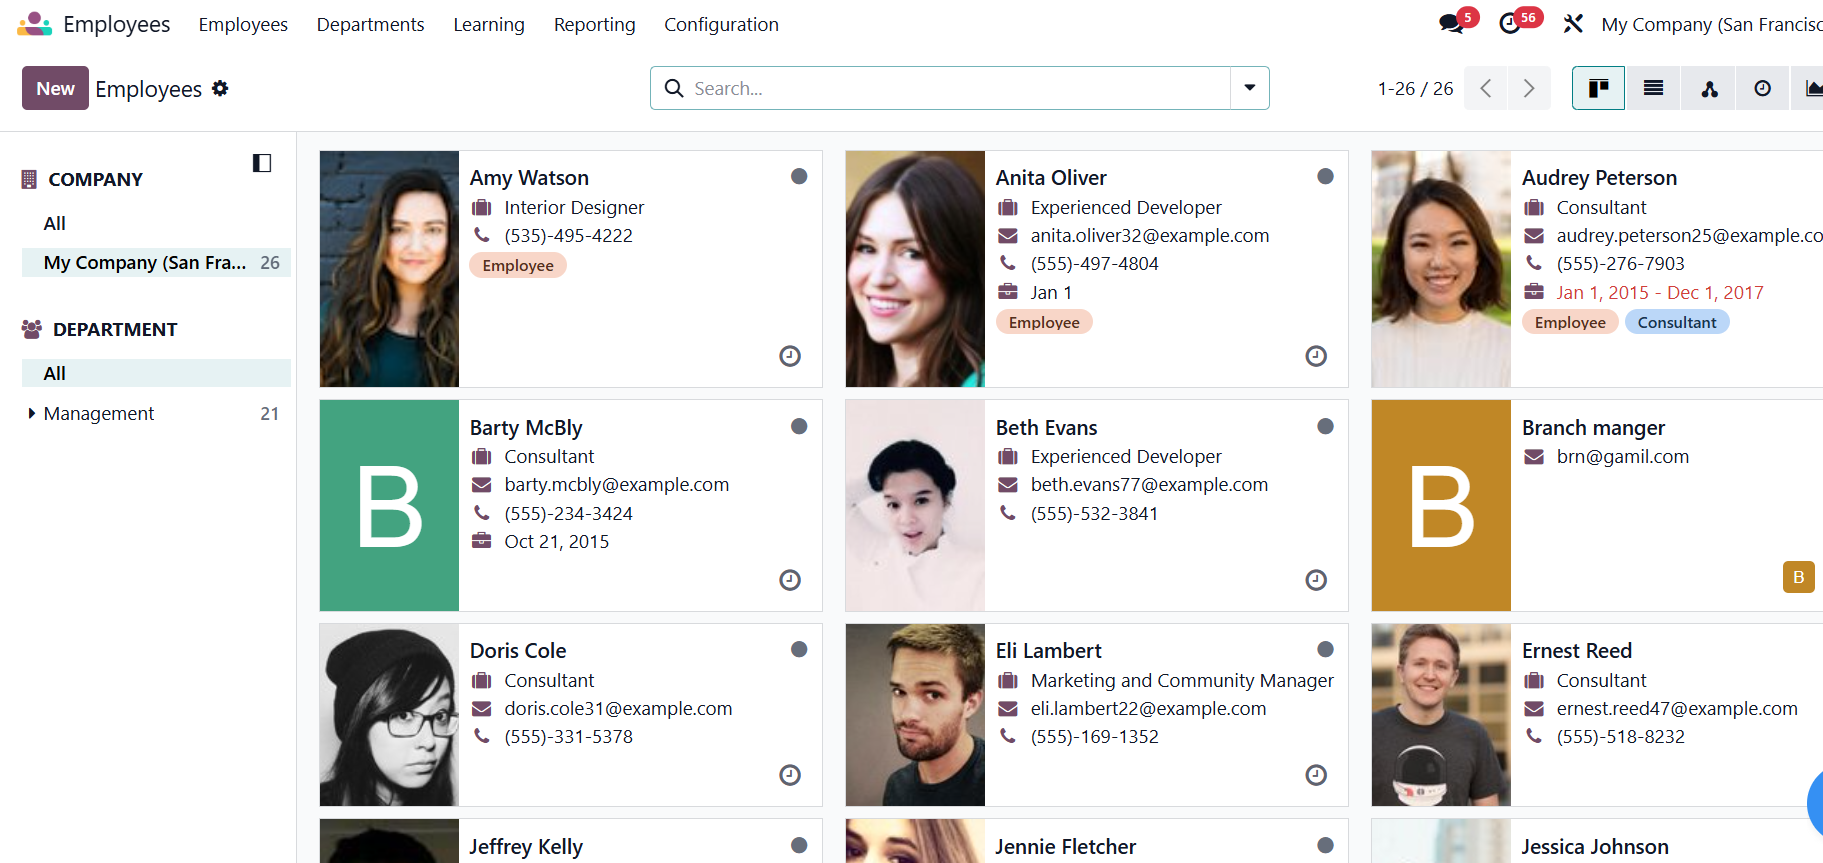The height and width of the screenshot is (863, 1823).
Task: Open the Departments menu
Action: pyautogui.click(x=370, y=24)
